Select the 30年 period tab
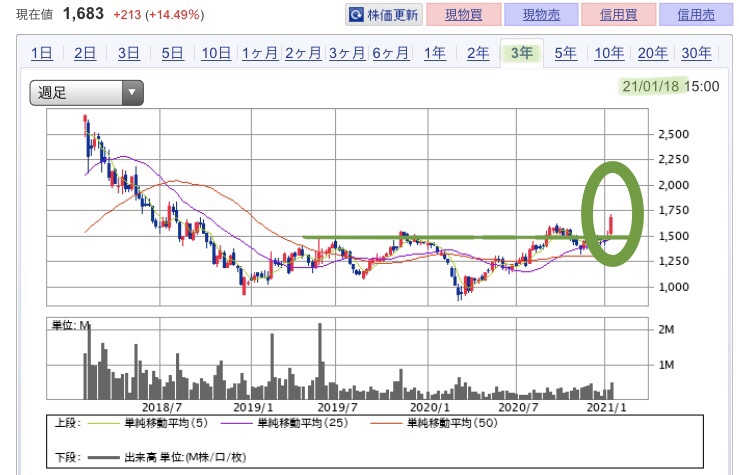Viewport: 739px width, 475px height. point(696,54)
